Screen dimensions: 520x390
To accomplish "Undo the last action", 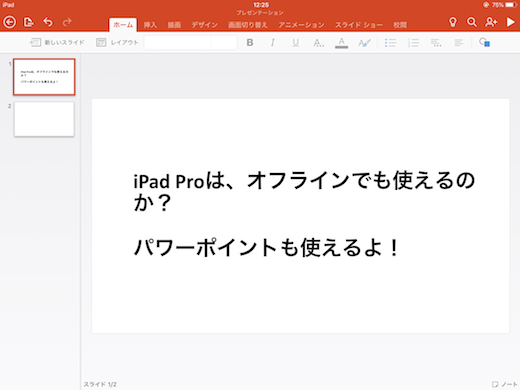I will (x=48, y=22).
